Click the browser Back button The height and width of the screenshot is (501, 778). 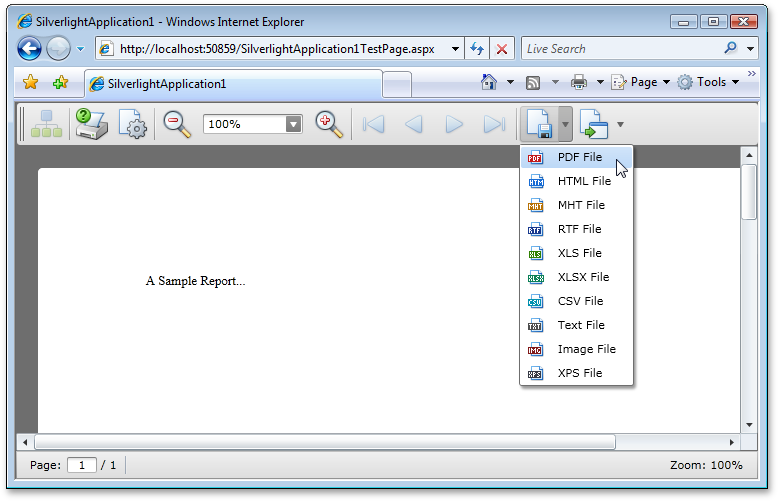click(x=29, y=49)
